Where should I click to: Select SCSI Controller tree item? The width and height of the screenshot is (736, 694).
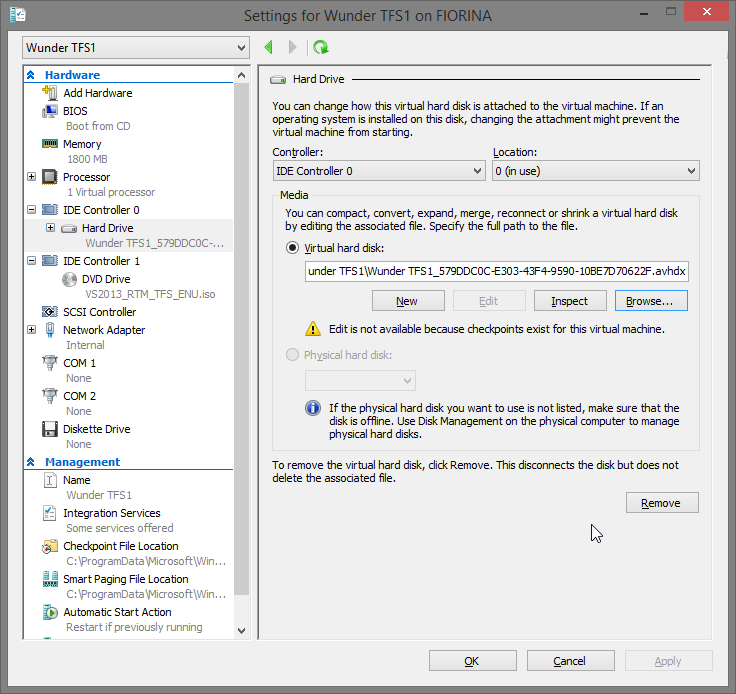[100, 312]
